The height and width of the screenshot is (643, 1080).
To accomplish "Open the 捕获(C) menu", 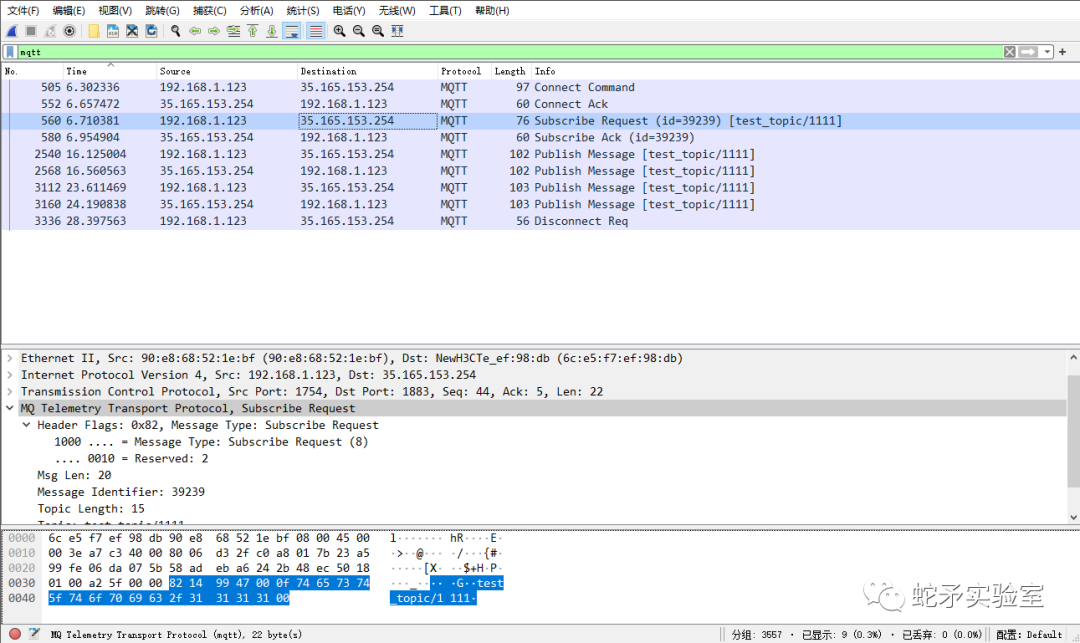I will (209, 10).
